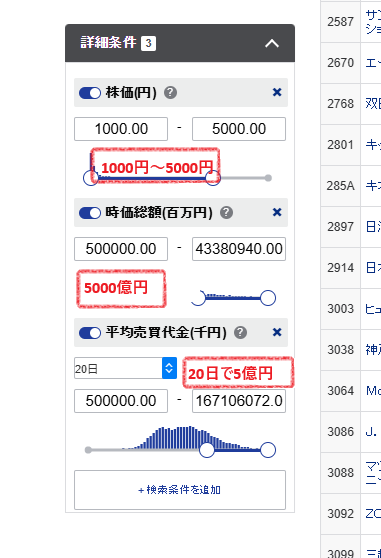Disable the 平均売買代金(千円) switch
The image size is (381, 558).
coord(90,333)
